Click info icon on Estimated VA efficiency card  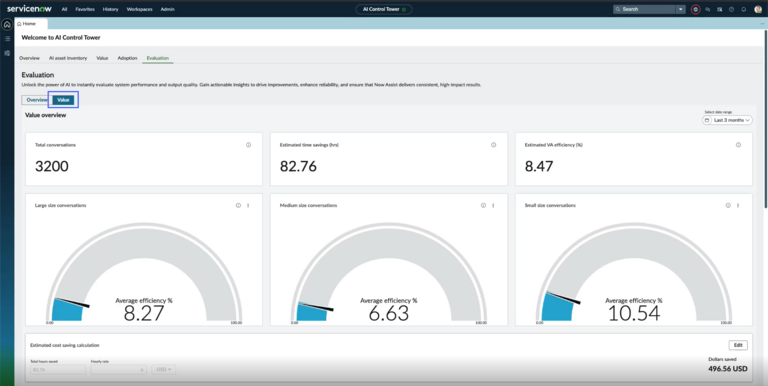(738, 145)
